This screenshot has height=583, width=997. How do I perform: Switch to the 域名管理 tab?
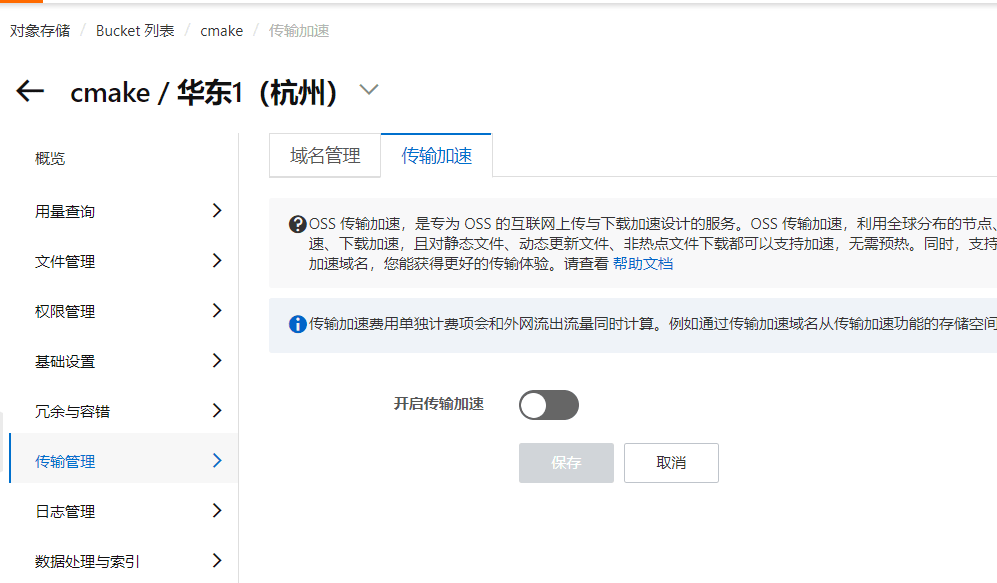tap(324, 155)
